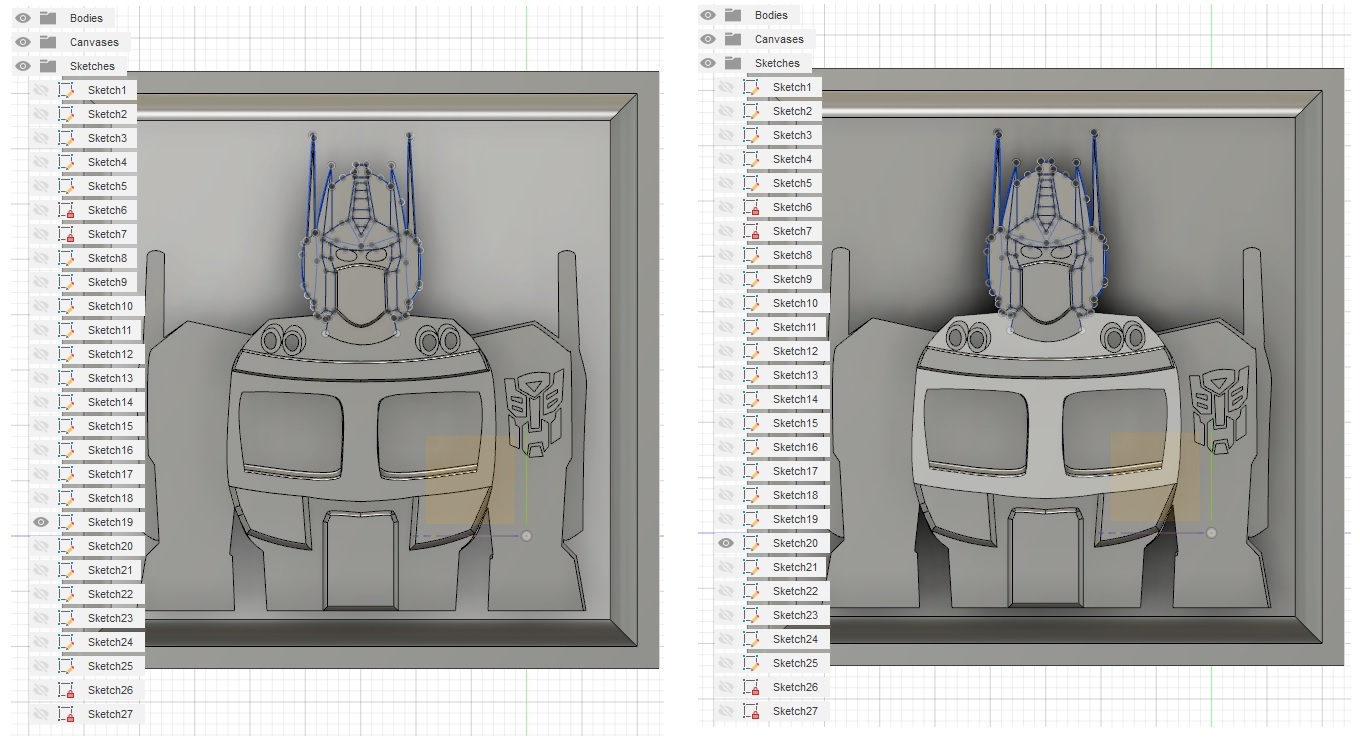The height and width of the screenshot is (748, 1360).
Task: Select the Sketch20 sketch icon in right browser
Action: tap(752, 543)
